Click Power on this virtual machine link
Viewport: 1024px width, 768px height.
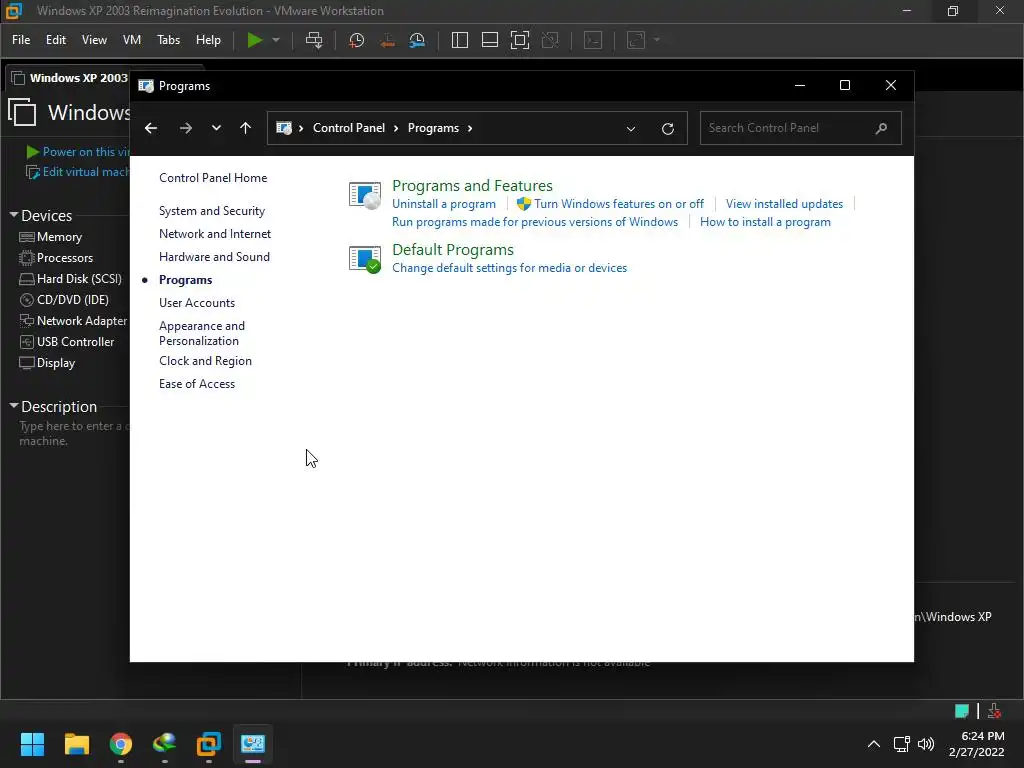click(x=78, y=152)
